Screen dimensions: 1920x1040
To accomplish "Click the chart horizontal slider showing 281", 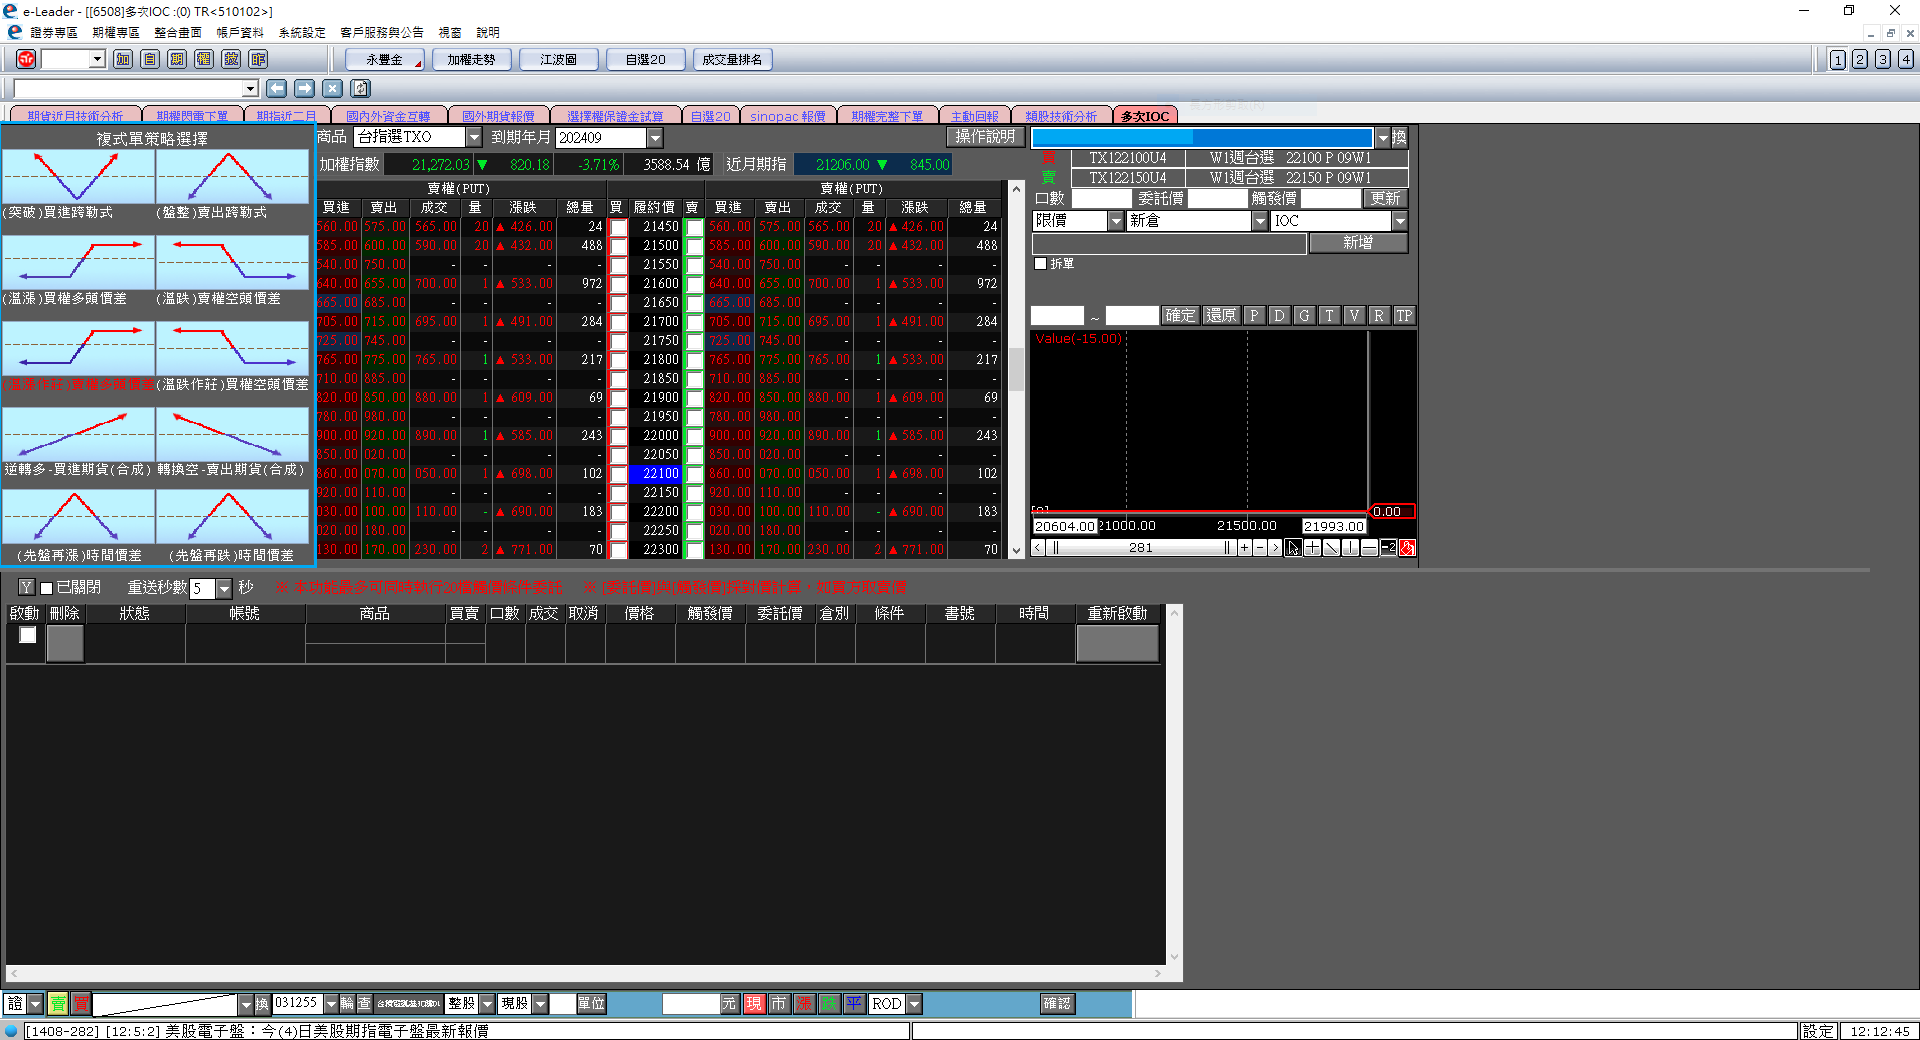I will coord(1141,548).
